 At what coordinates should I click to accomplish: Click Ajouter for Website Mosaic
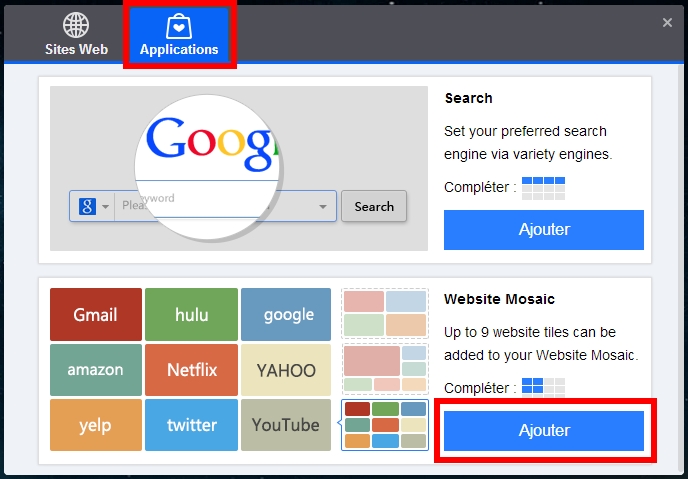pyautogui.click(x=544, y=430)
